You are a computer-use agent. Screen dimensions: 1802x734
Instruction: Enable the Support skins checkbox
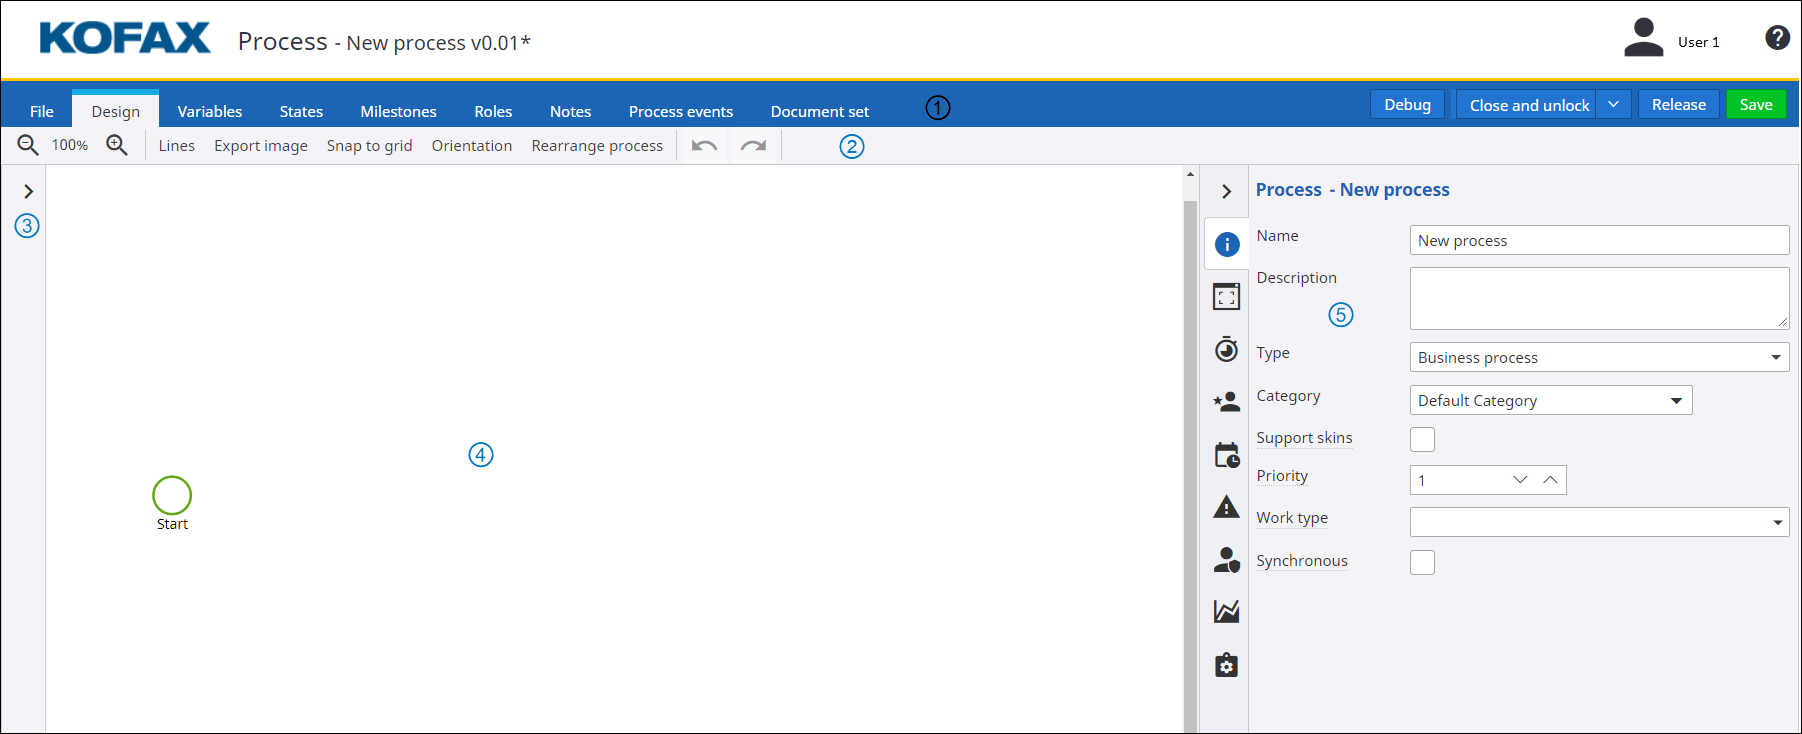(1422, 439)
